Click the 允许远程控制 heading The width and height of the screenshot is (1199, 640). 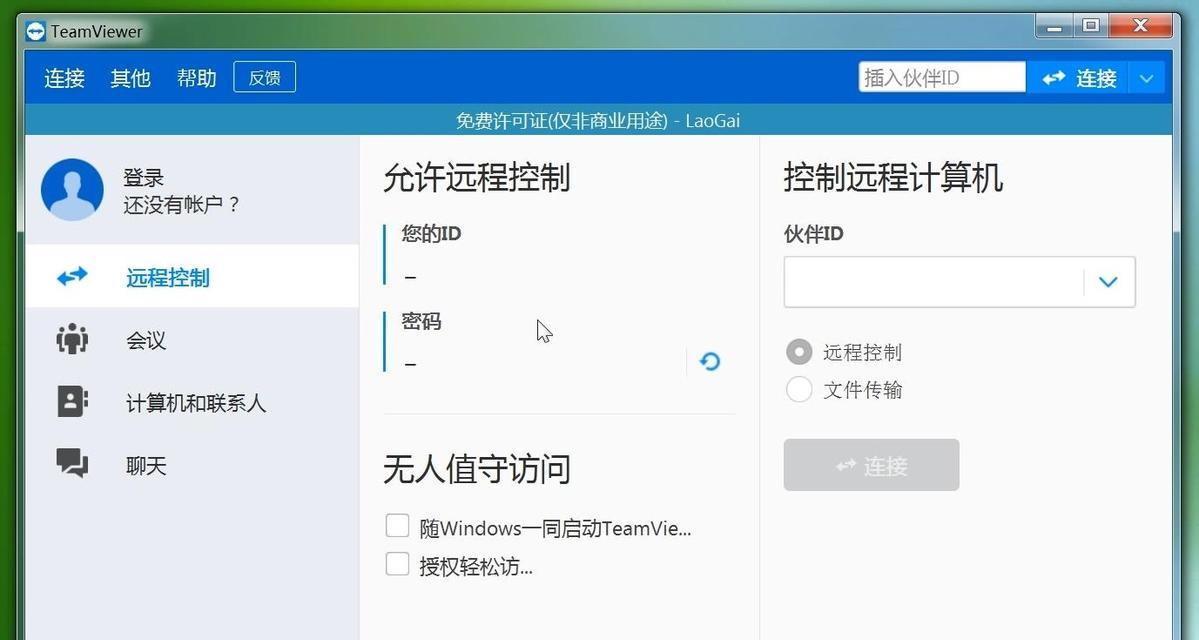click(x=476, y=177)
